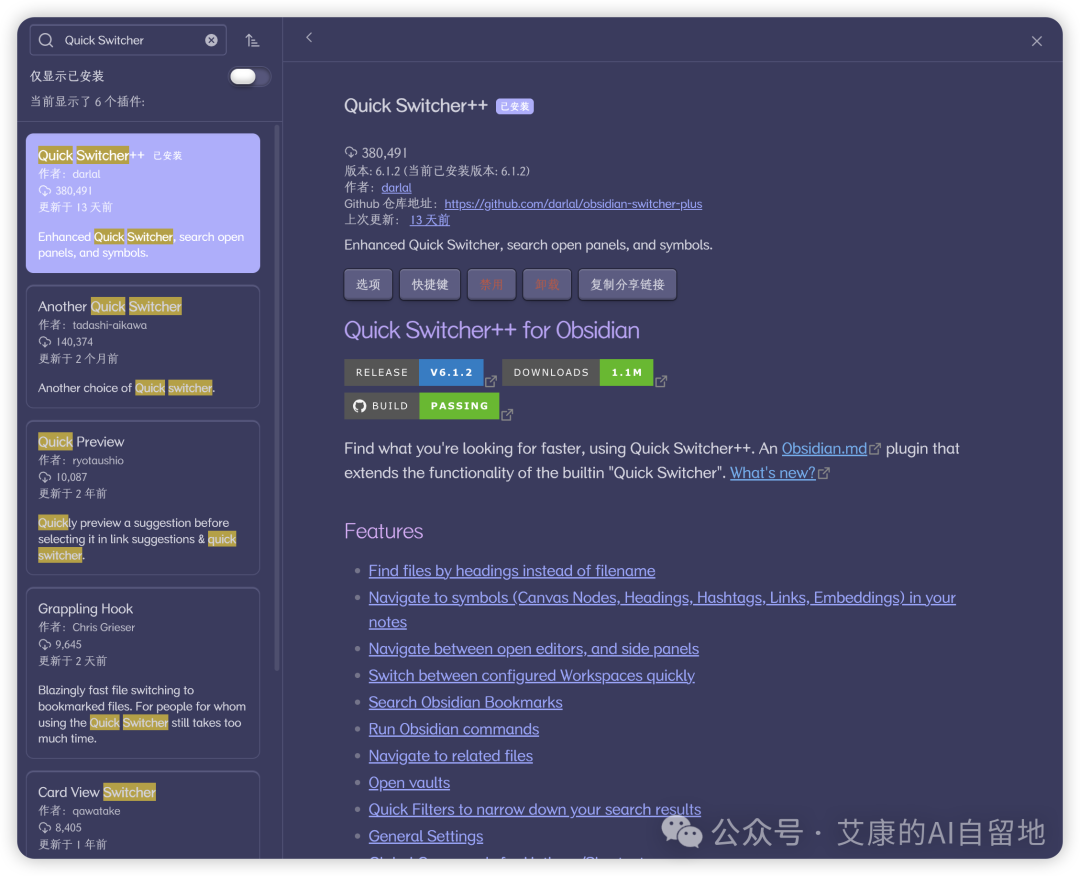1080x876 pixels.
Task: Click the search magnifier icon
Action: coord(46,40)
